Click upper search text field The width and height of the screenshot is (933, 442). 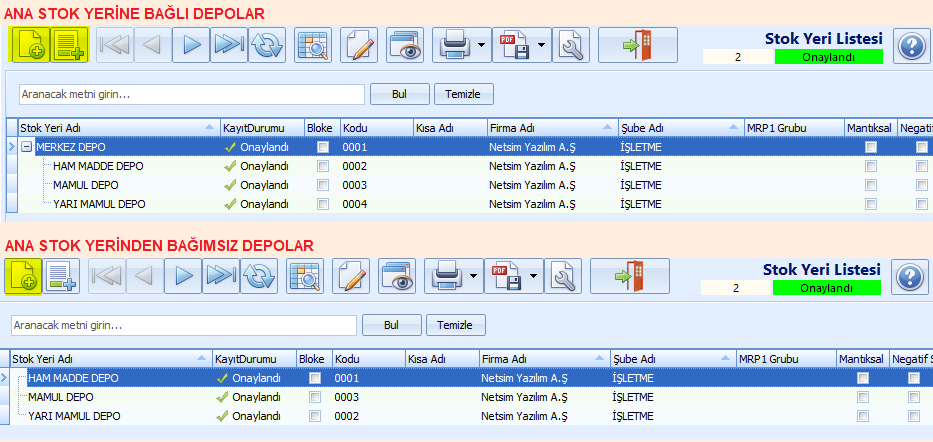click(x=192, y=95)
